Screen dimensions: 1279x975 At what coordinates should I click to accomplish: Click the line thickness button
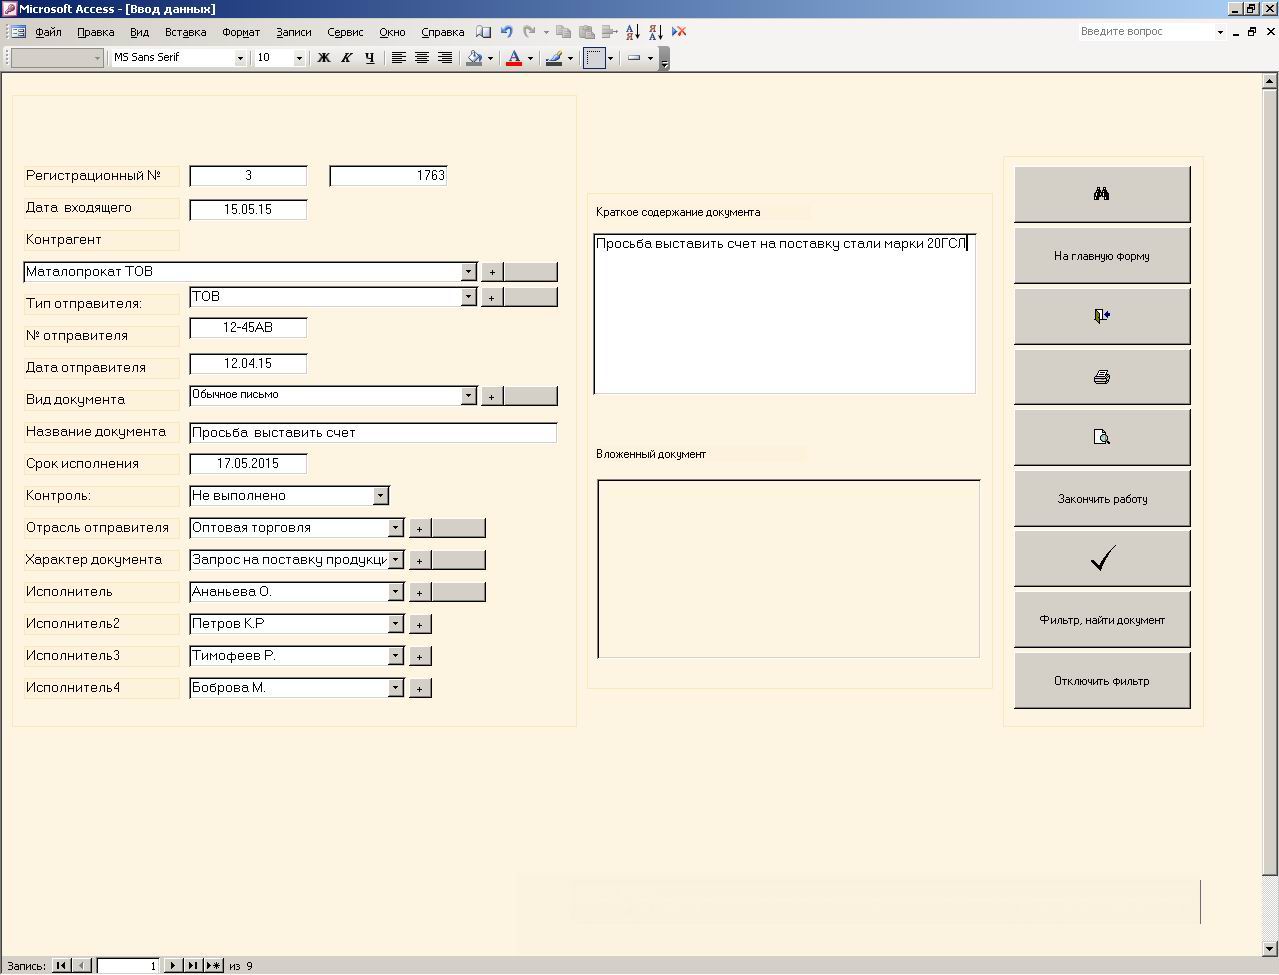[x=634, y=58]
